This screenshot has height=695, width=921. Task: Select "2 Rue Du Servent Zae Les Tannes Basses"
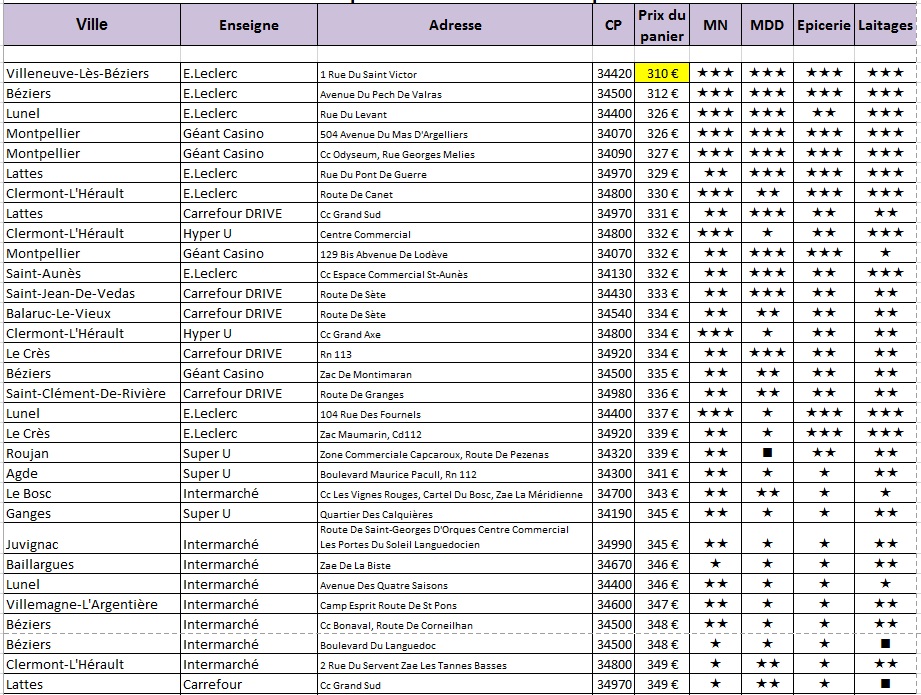455,664
